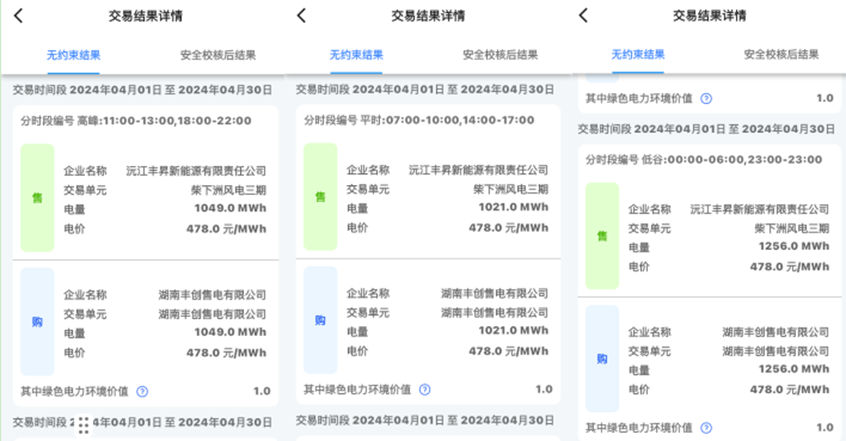Image resolution: width=846 pixels, height=441 pixels.
Task: Switch to 安全校核后结果 tab in right screen
Action: (x=782, y=55)
